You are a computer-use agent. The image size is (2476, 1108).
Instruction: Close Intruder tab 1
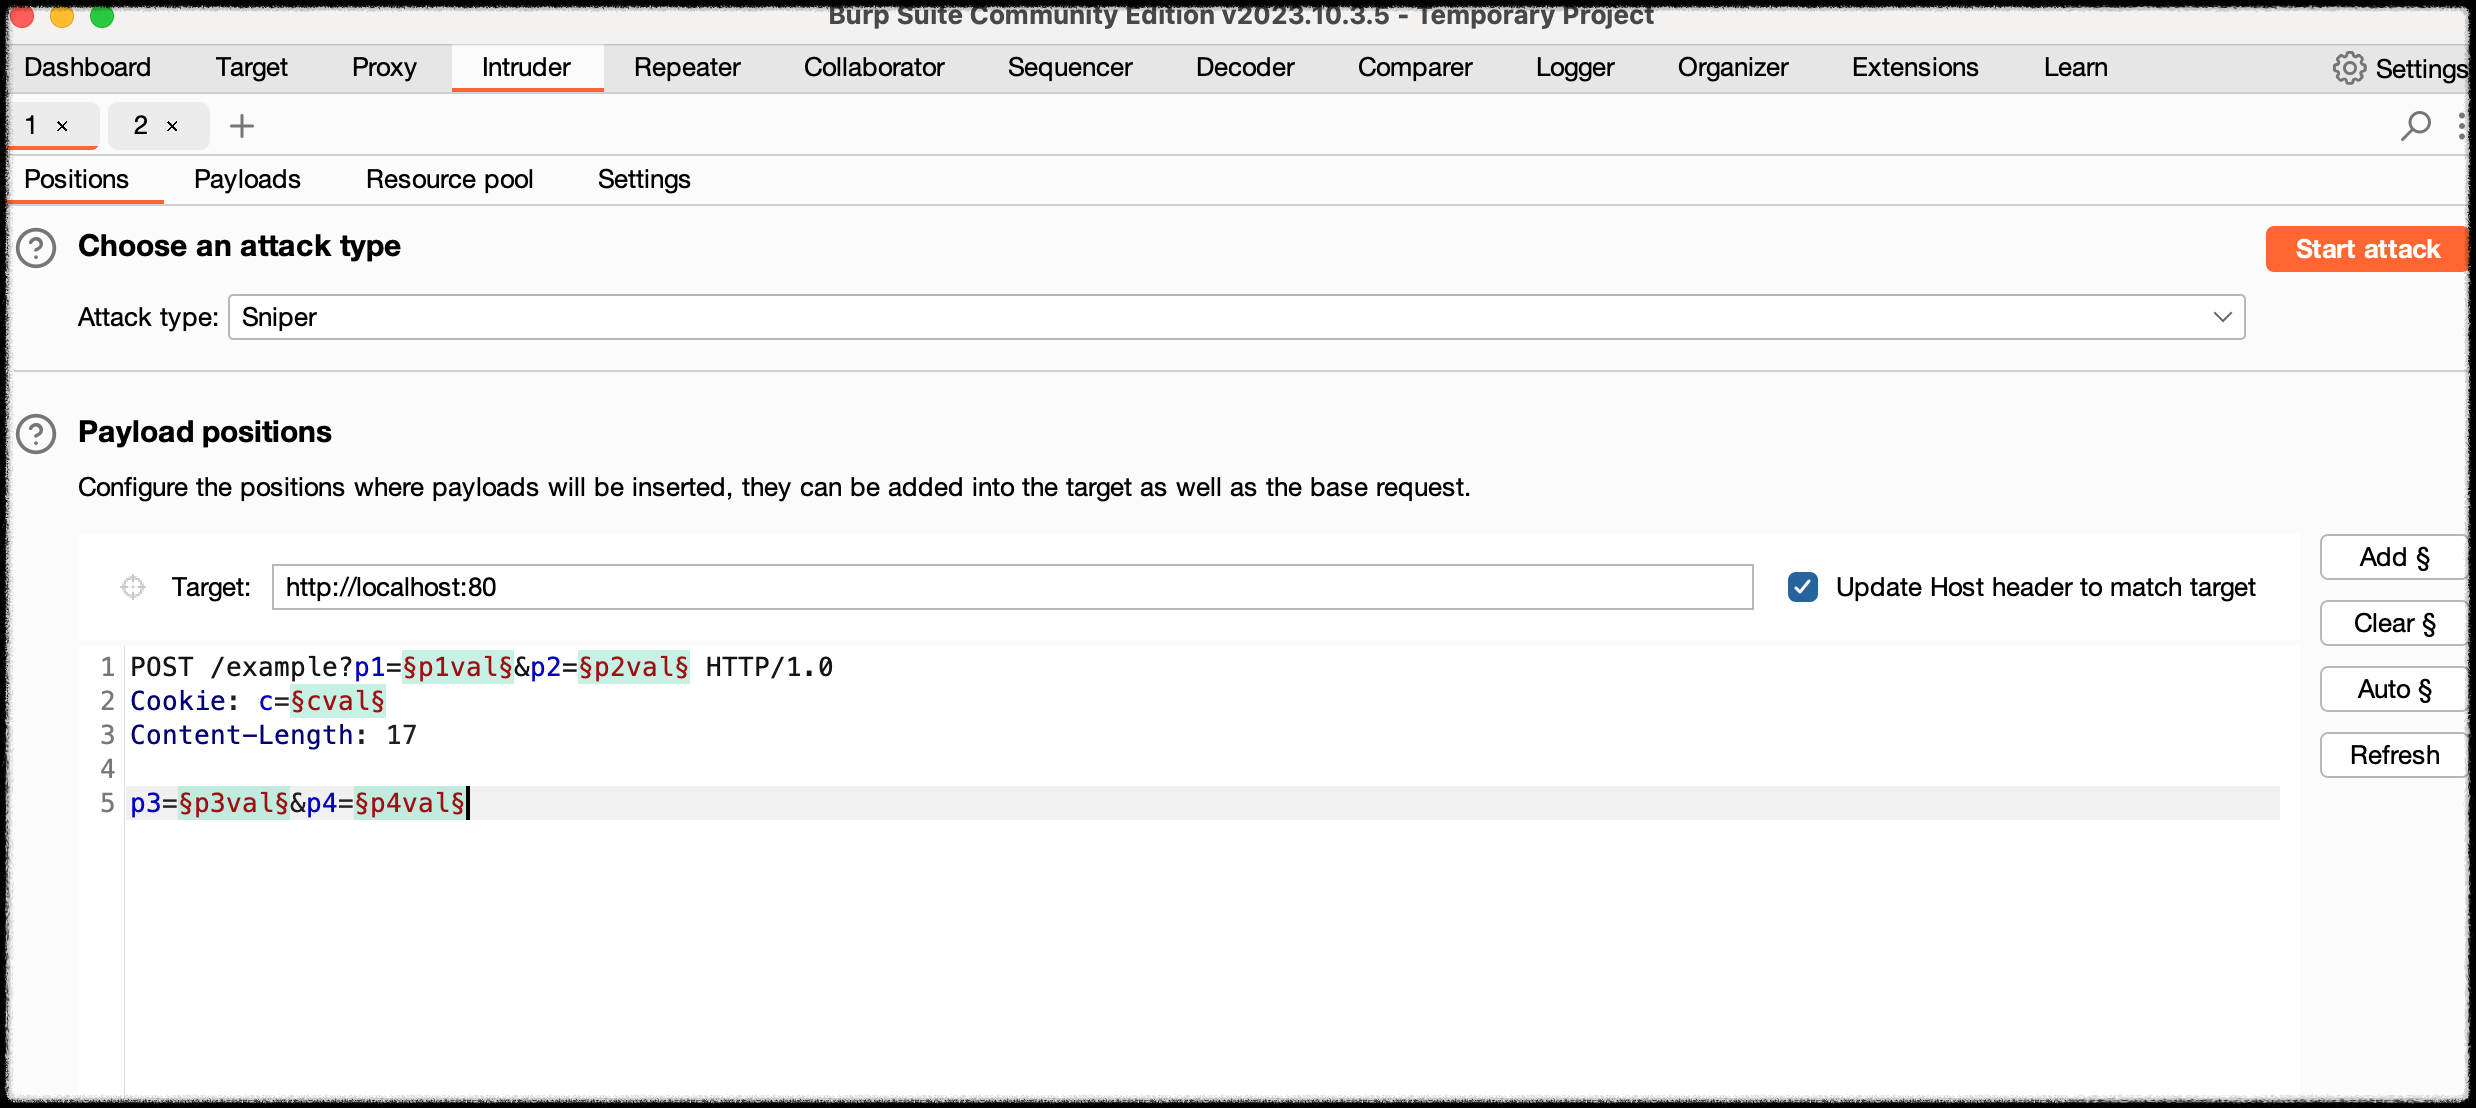(x=62, y=126)
